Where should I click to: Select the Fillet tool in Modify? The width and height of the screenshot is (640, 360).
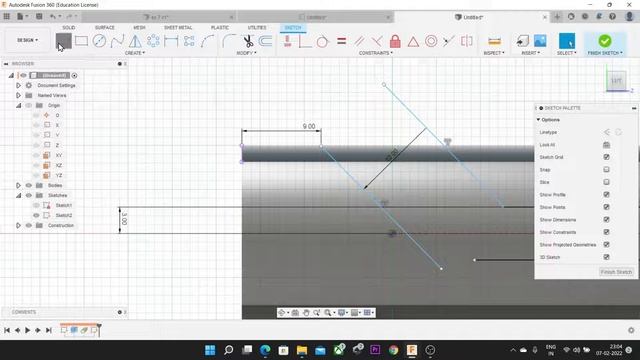[229, 41]
